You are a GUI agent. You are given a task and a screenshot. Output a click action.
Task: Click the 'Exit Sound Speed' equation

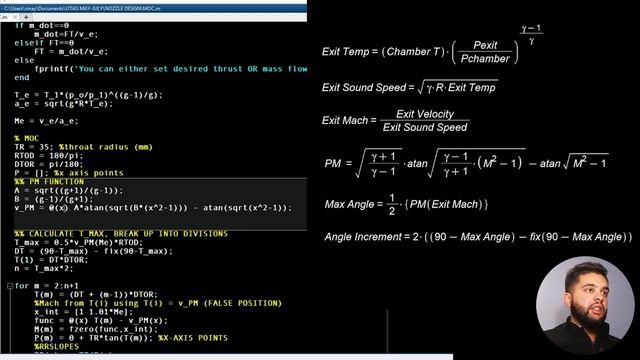[x=409, y=87]
